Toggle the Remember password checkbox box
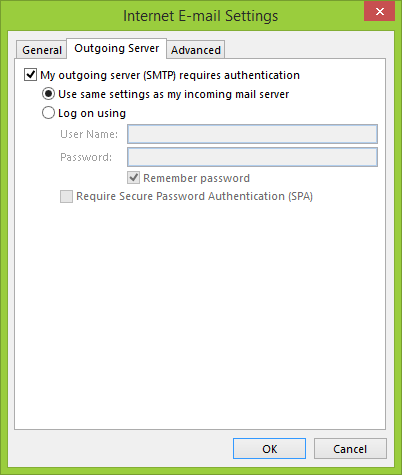Image resolution: width=402 pixels, height=475 pixels. [133, 178]
